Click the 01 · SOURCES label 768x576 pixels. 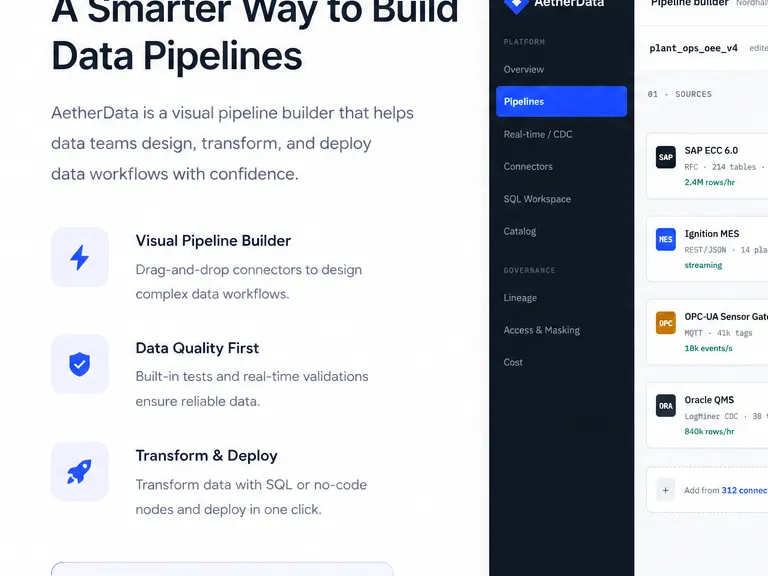(679, 94)
